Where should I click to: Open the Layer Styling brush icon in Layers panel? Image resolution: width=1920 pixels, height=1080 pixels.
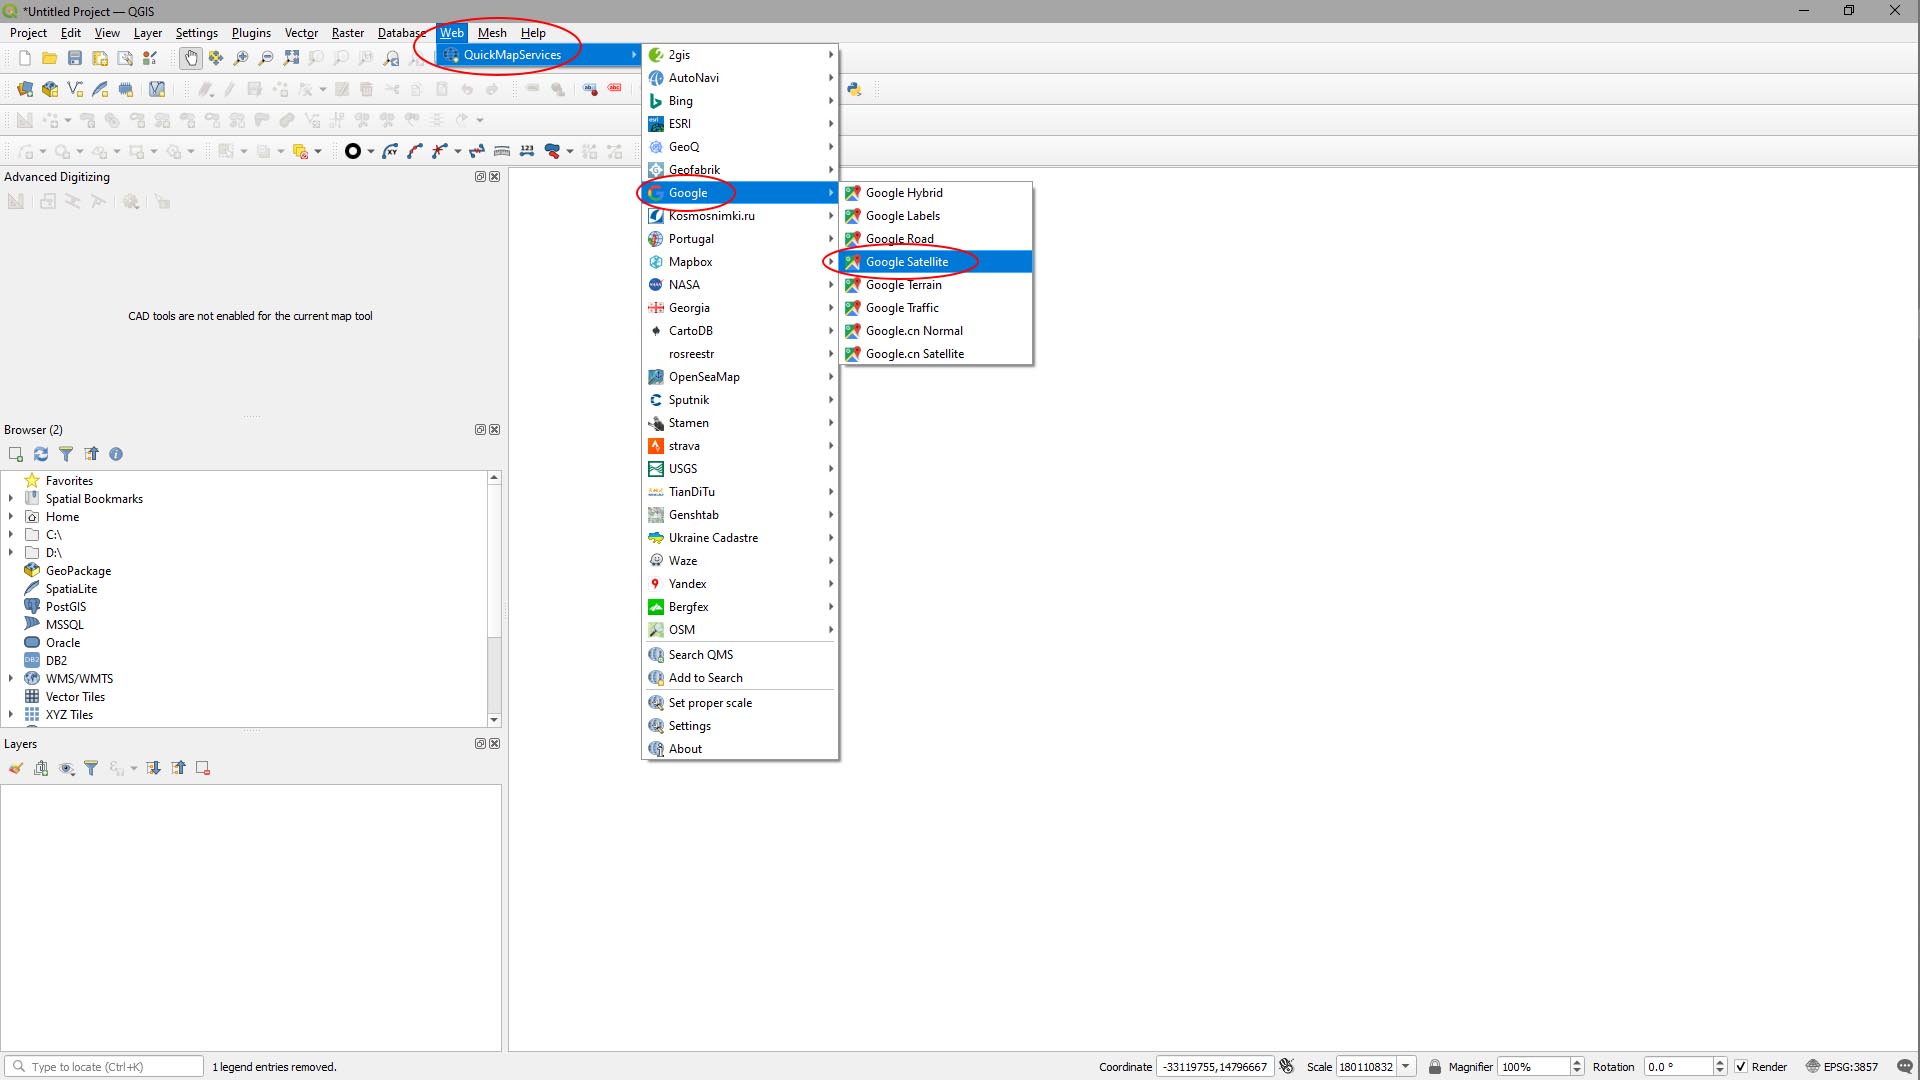coord(16,768)
